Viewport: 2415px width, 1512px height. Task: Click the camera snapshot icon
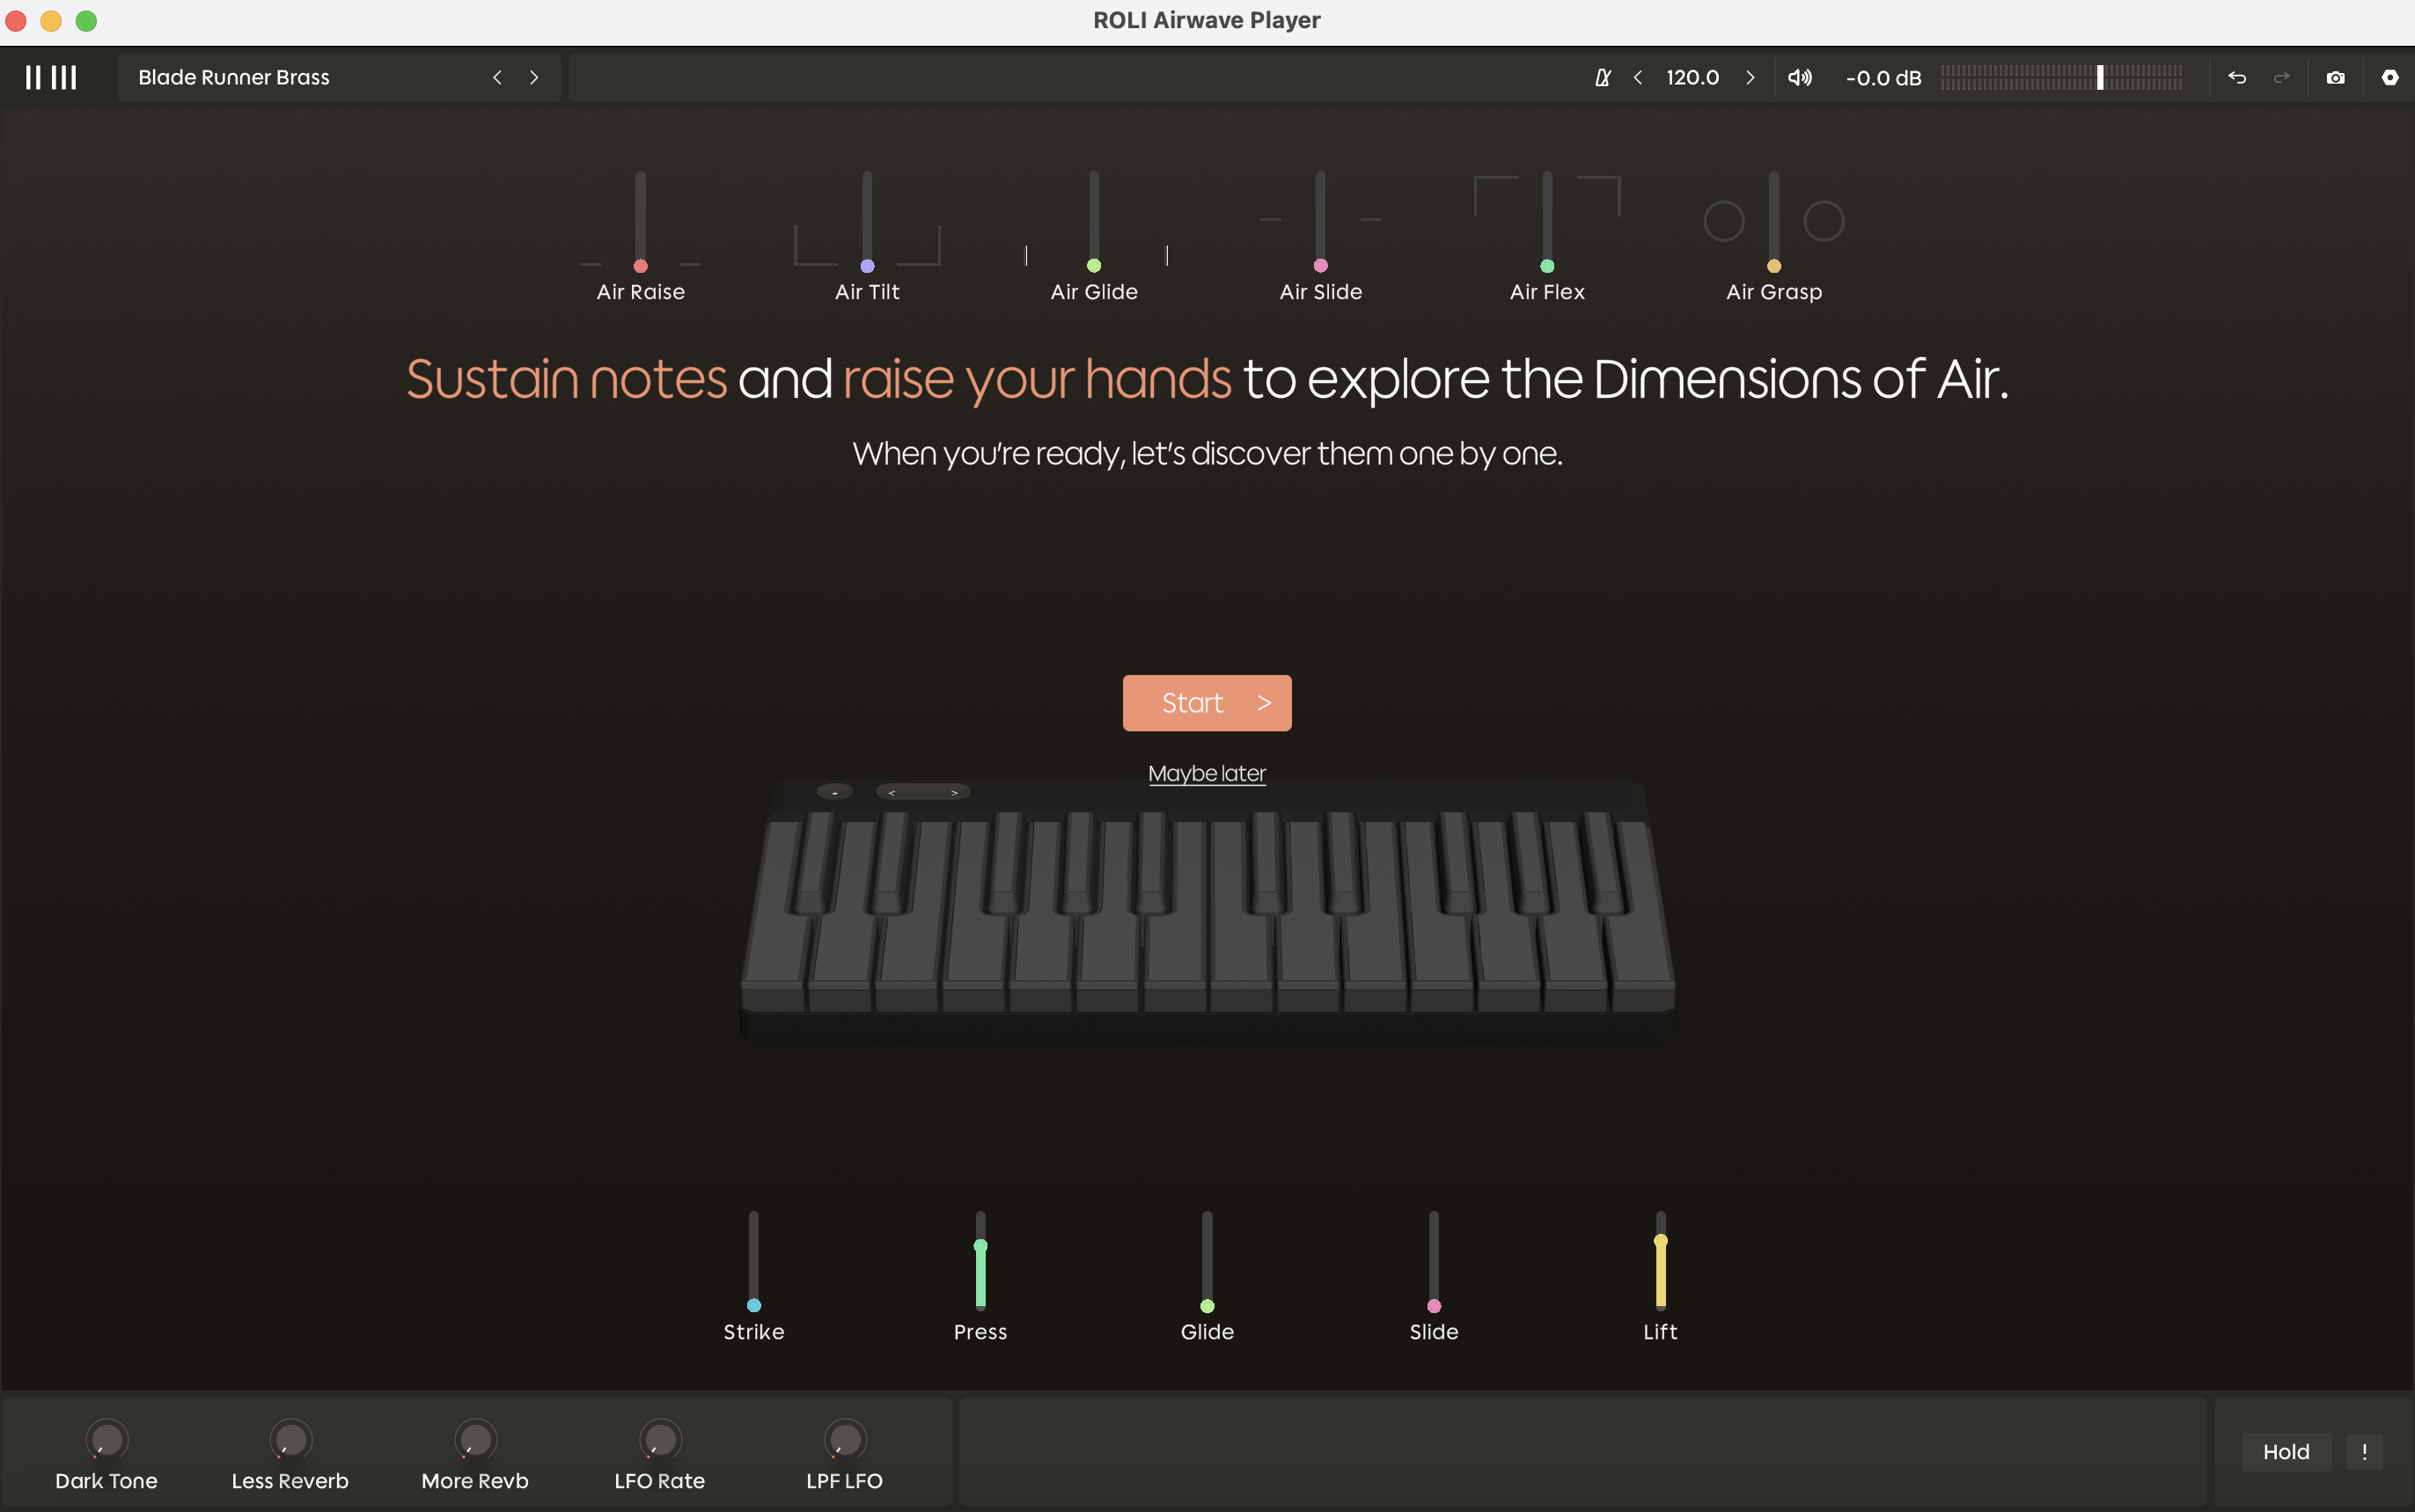click(x=2335, y=77)
